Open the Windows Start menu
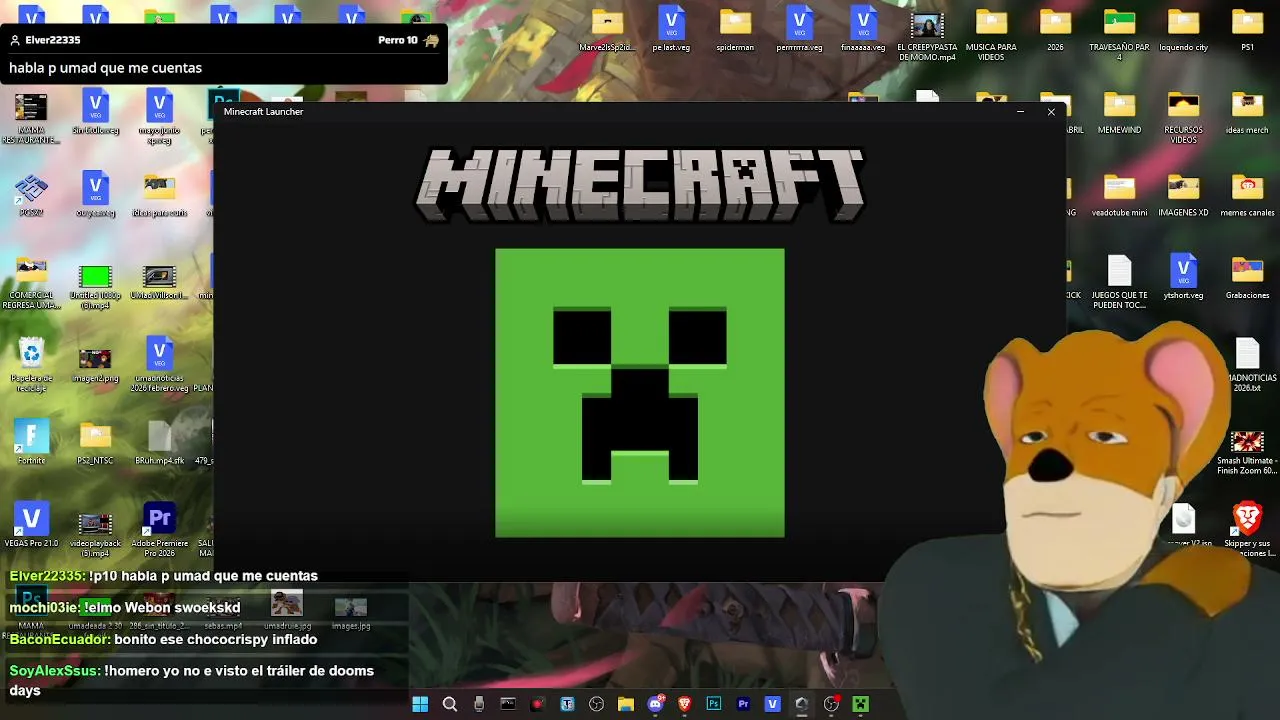 [x=420, y=704]
